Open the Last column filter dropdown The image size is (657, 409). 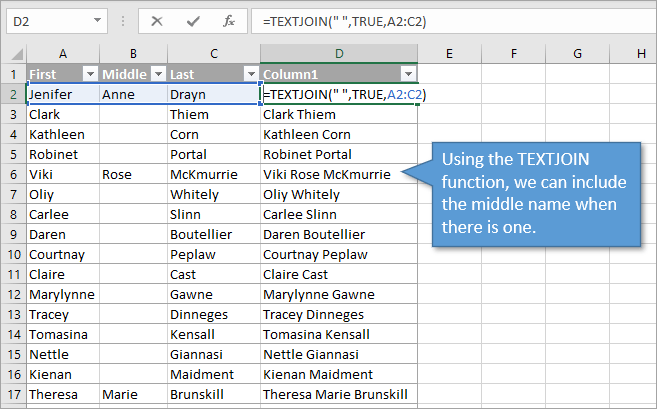coord(249,74)
